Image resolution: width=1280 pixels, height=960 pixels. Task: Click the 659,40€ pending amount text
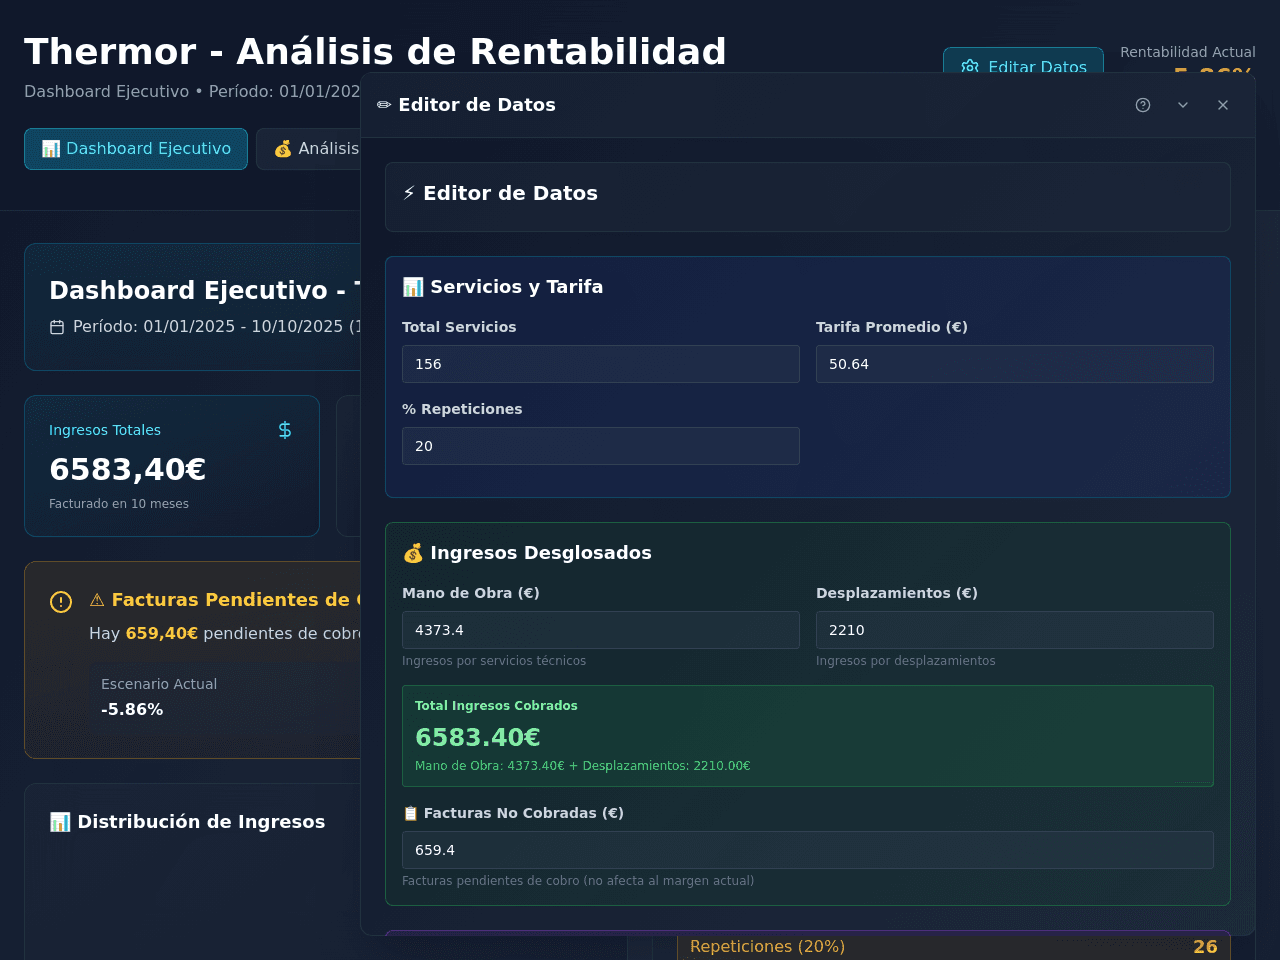pos(162,634)
